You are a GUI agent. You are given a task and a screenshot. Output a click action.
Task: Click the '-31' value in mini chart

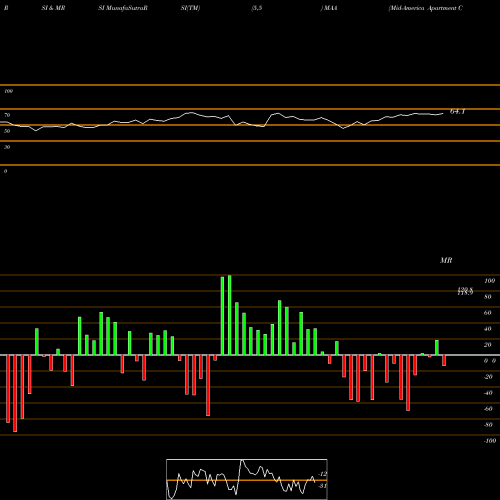tap(323, 486)
